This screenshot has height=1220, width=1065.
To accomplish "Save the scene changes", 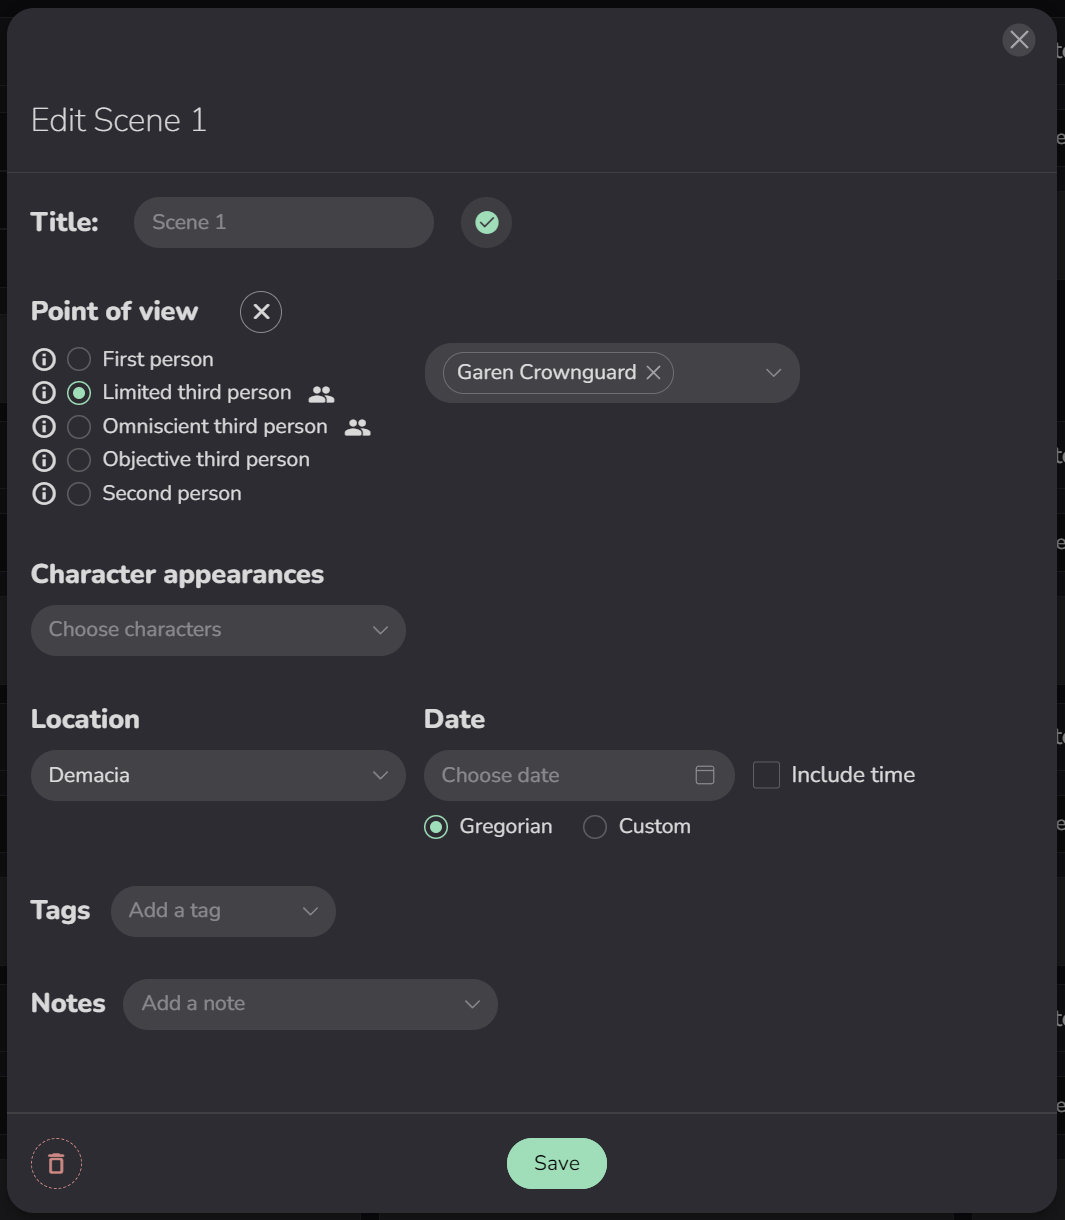I will click(x=557, y=1163).
